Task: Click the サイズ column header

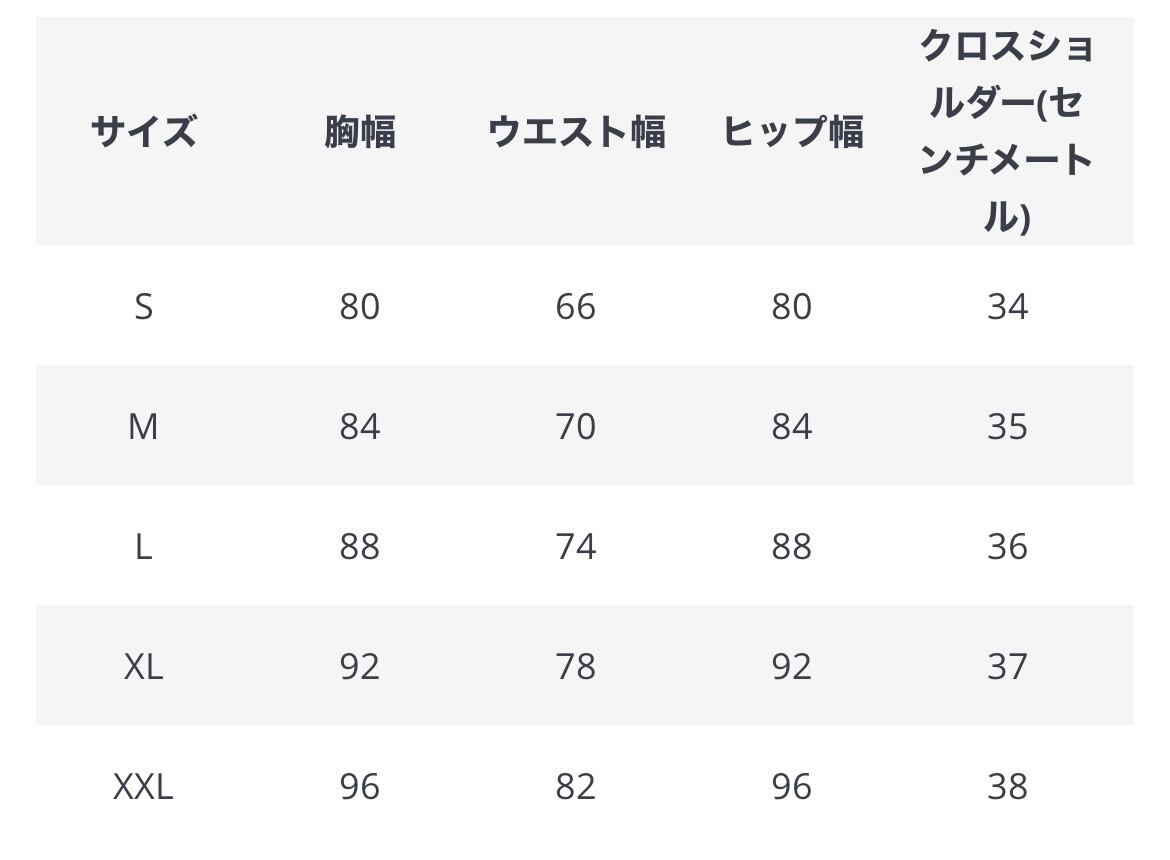Action: (143, 131)
